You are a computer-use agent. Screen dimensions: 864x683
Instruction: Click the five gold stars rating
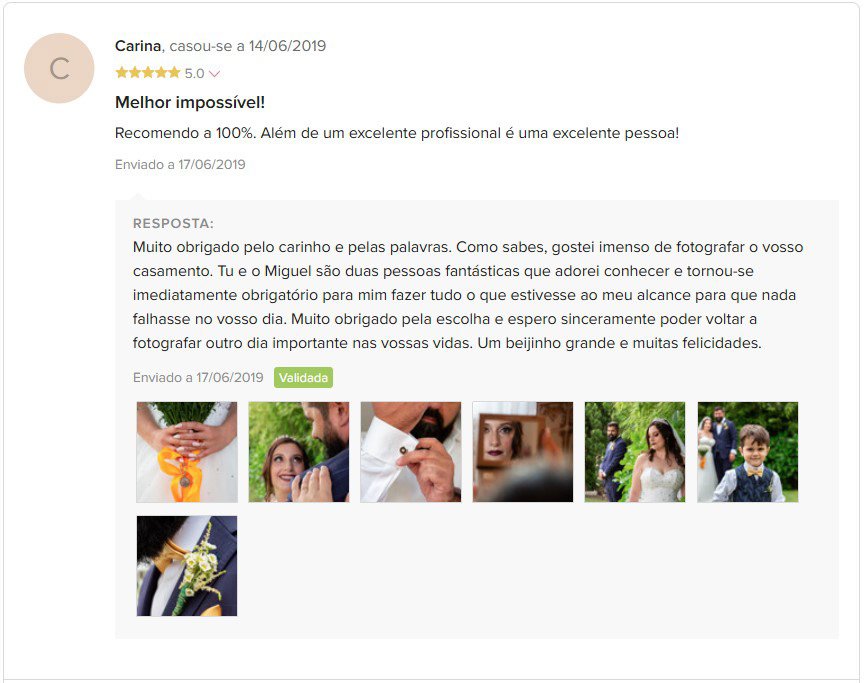point(148,73)
